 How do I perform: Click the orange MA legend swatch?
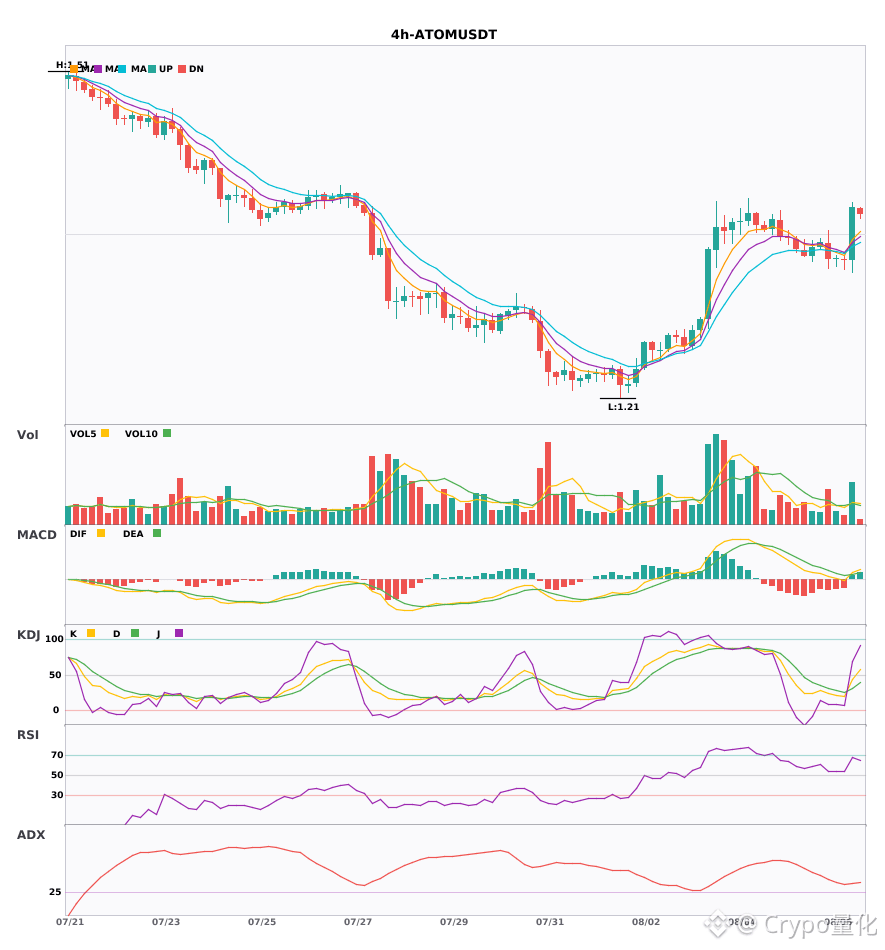74,69
